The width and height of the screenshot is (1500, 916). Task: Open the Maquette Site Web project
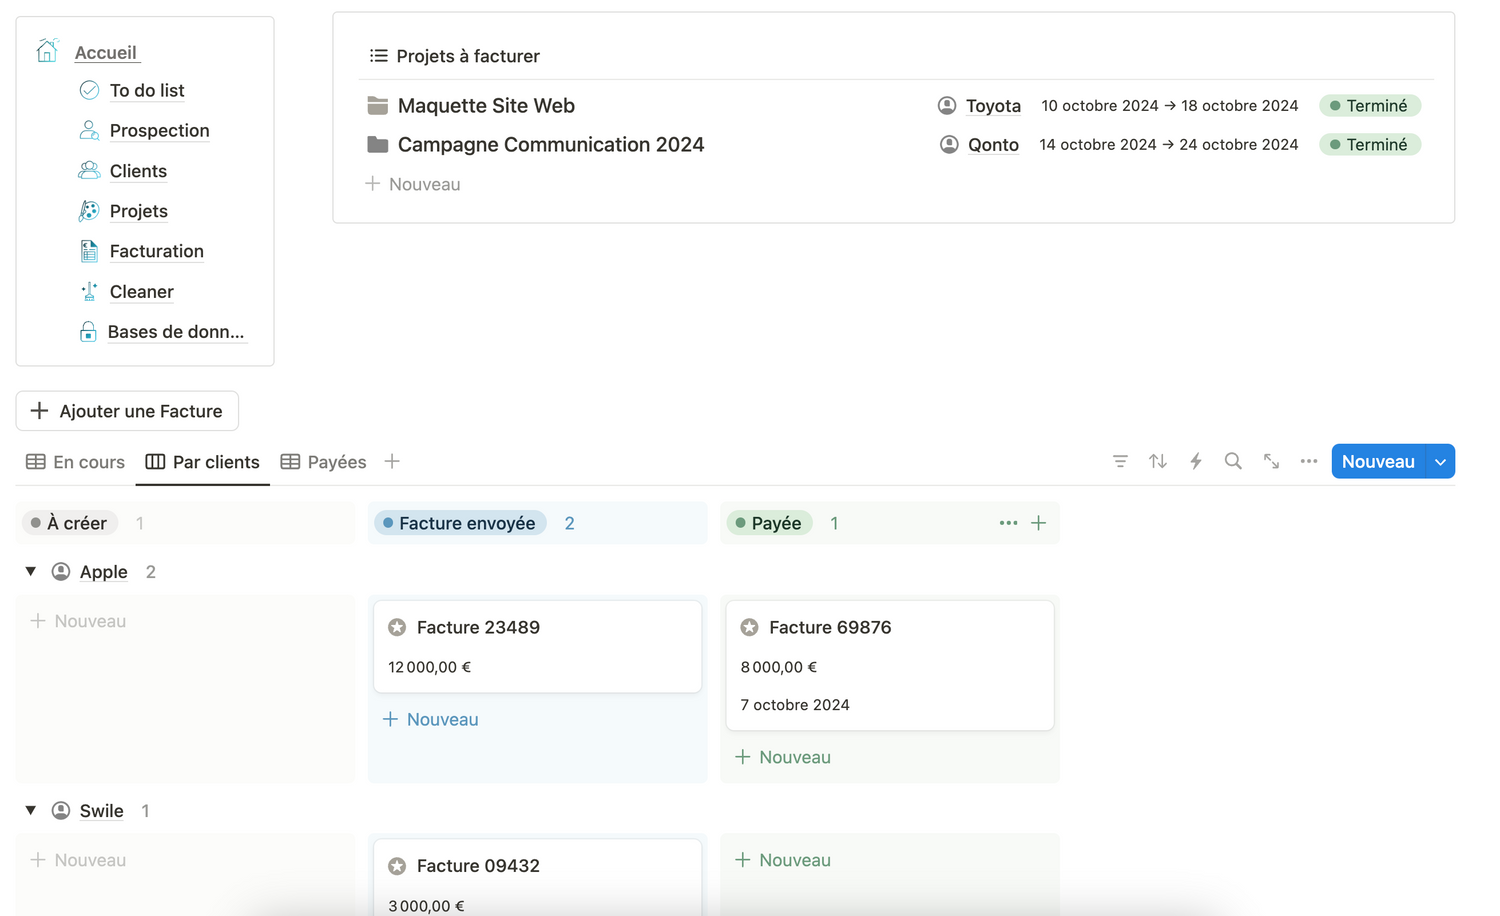[486, 106]
